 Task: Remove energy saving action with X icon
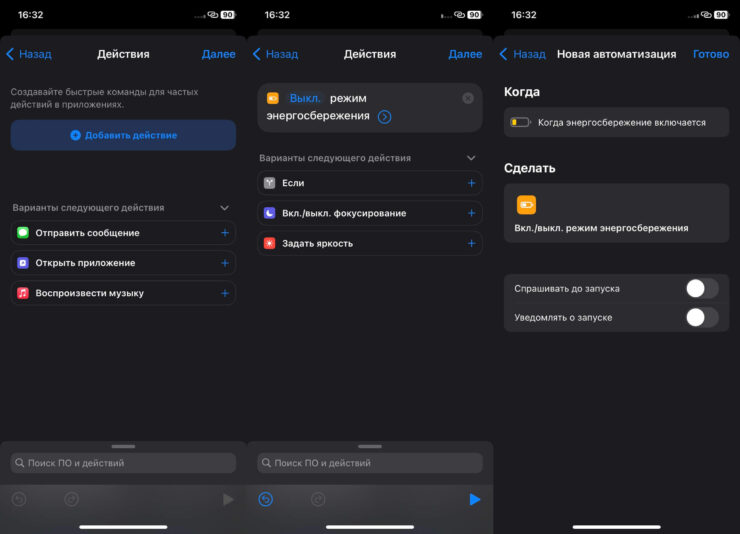coord(468,98)
